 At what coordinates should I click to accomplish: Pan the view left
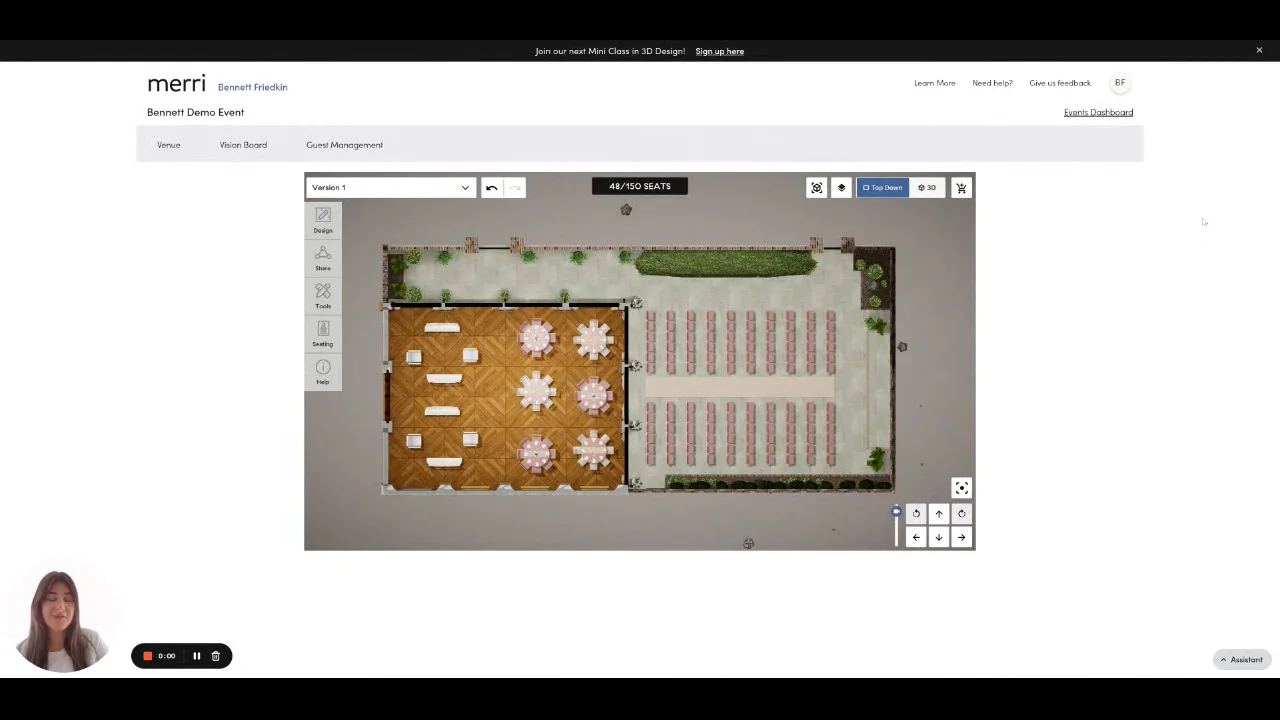[x=916, y=537]
